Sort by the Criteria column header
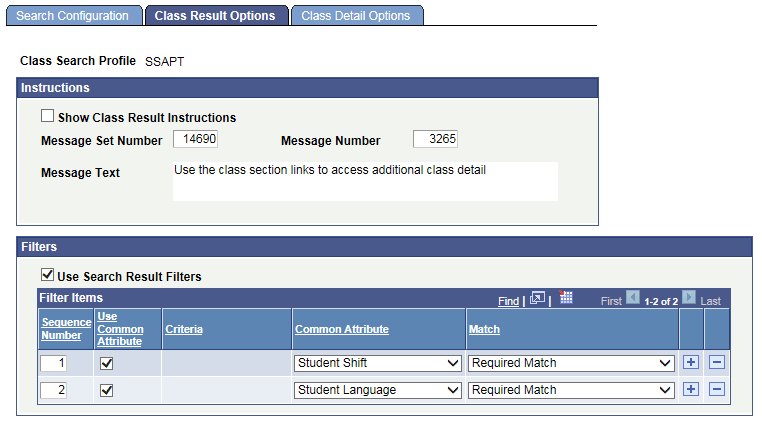Image resolution: width=762 pixels, height=425 pixels. [184, 329]
